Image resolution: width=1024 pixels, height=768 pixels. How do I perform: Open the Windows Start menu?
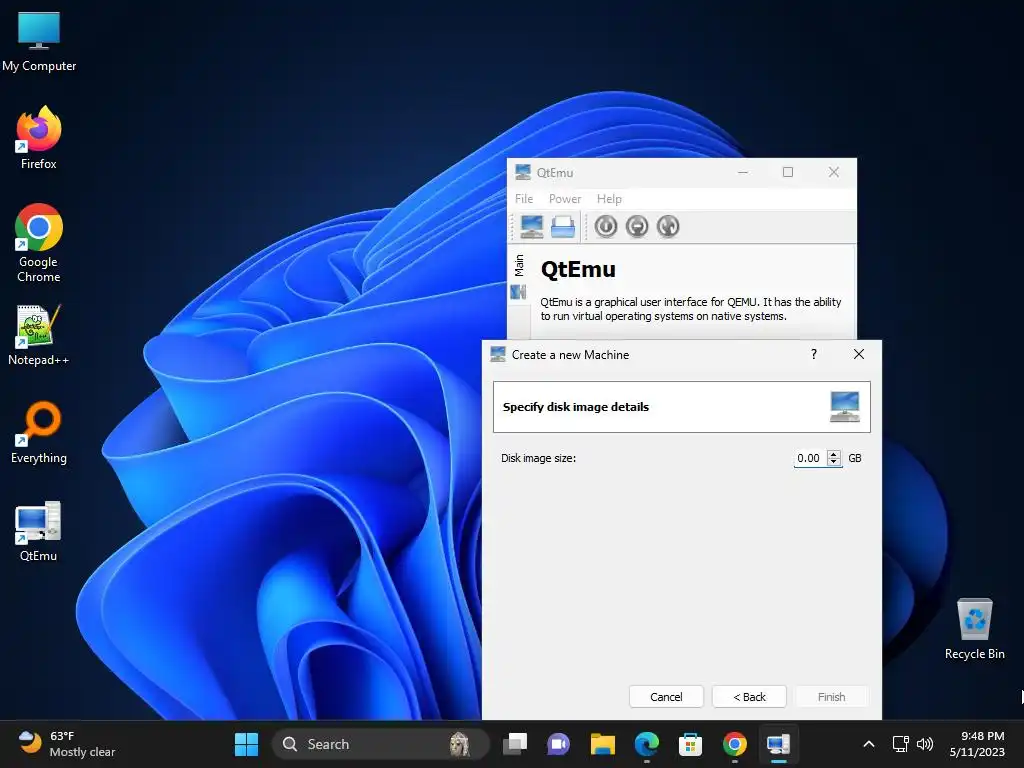coord(247,744)
